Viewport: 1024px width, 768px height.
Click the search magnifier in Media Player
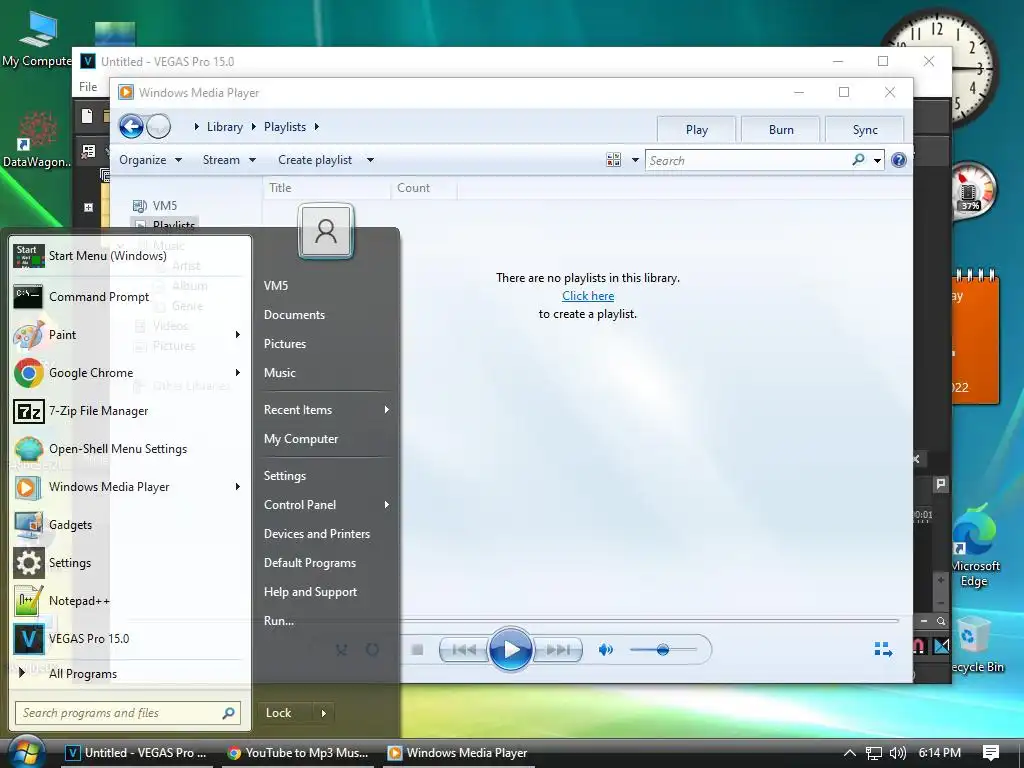[x=858, y=160]
